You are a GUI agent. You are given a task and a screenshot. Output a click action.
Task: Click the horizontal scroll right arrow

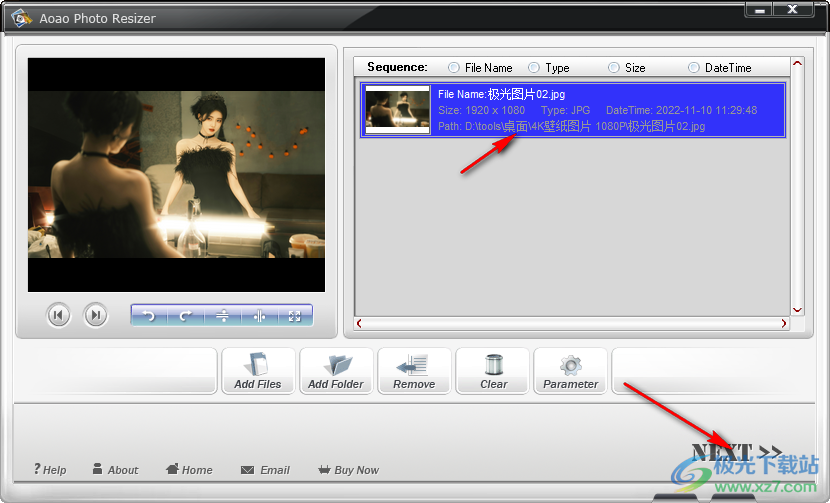[x=784, y=324]
